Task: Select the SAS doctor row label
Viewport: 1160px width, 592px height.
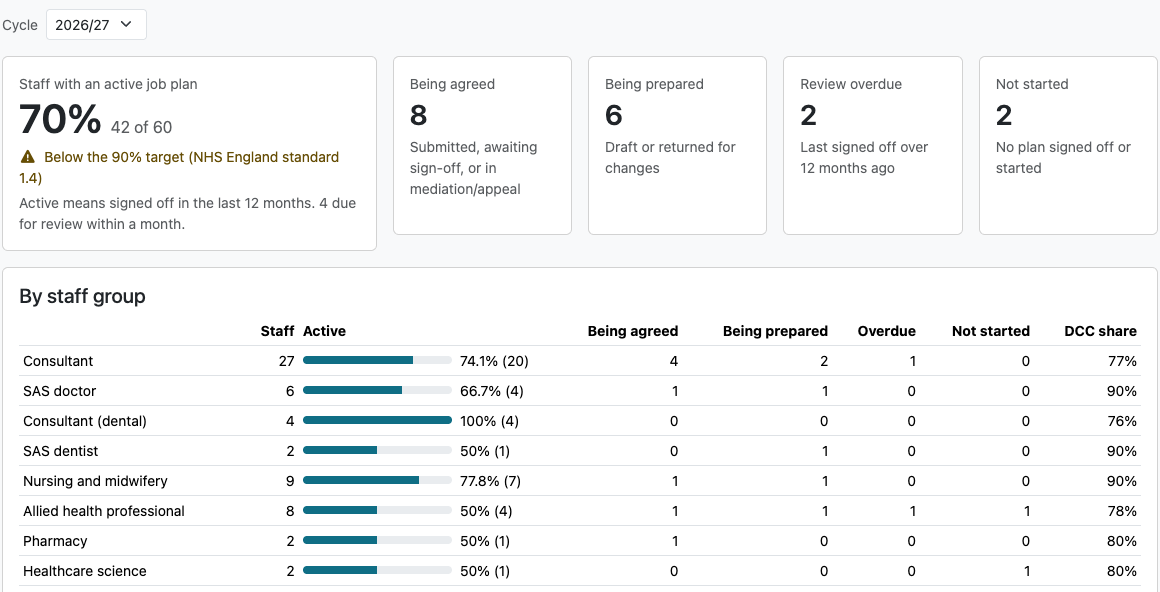Action: coord(59,391)
